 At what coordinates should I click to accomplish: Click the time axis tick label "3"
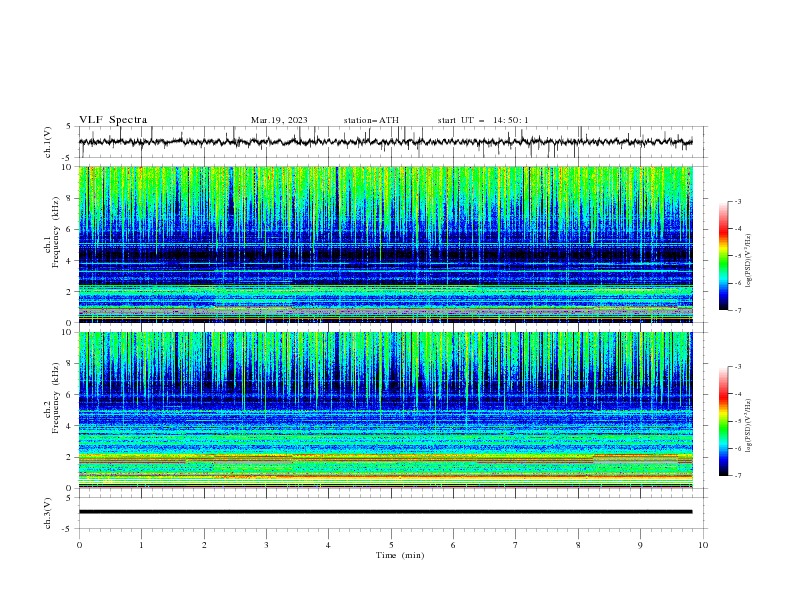(266, 545)
